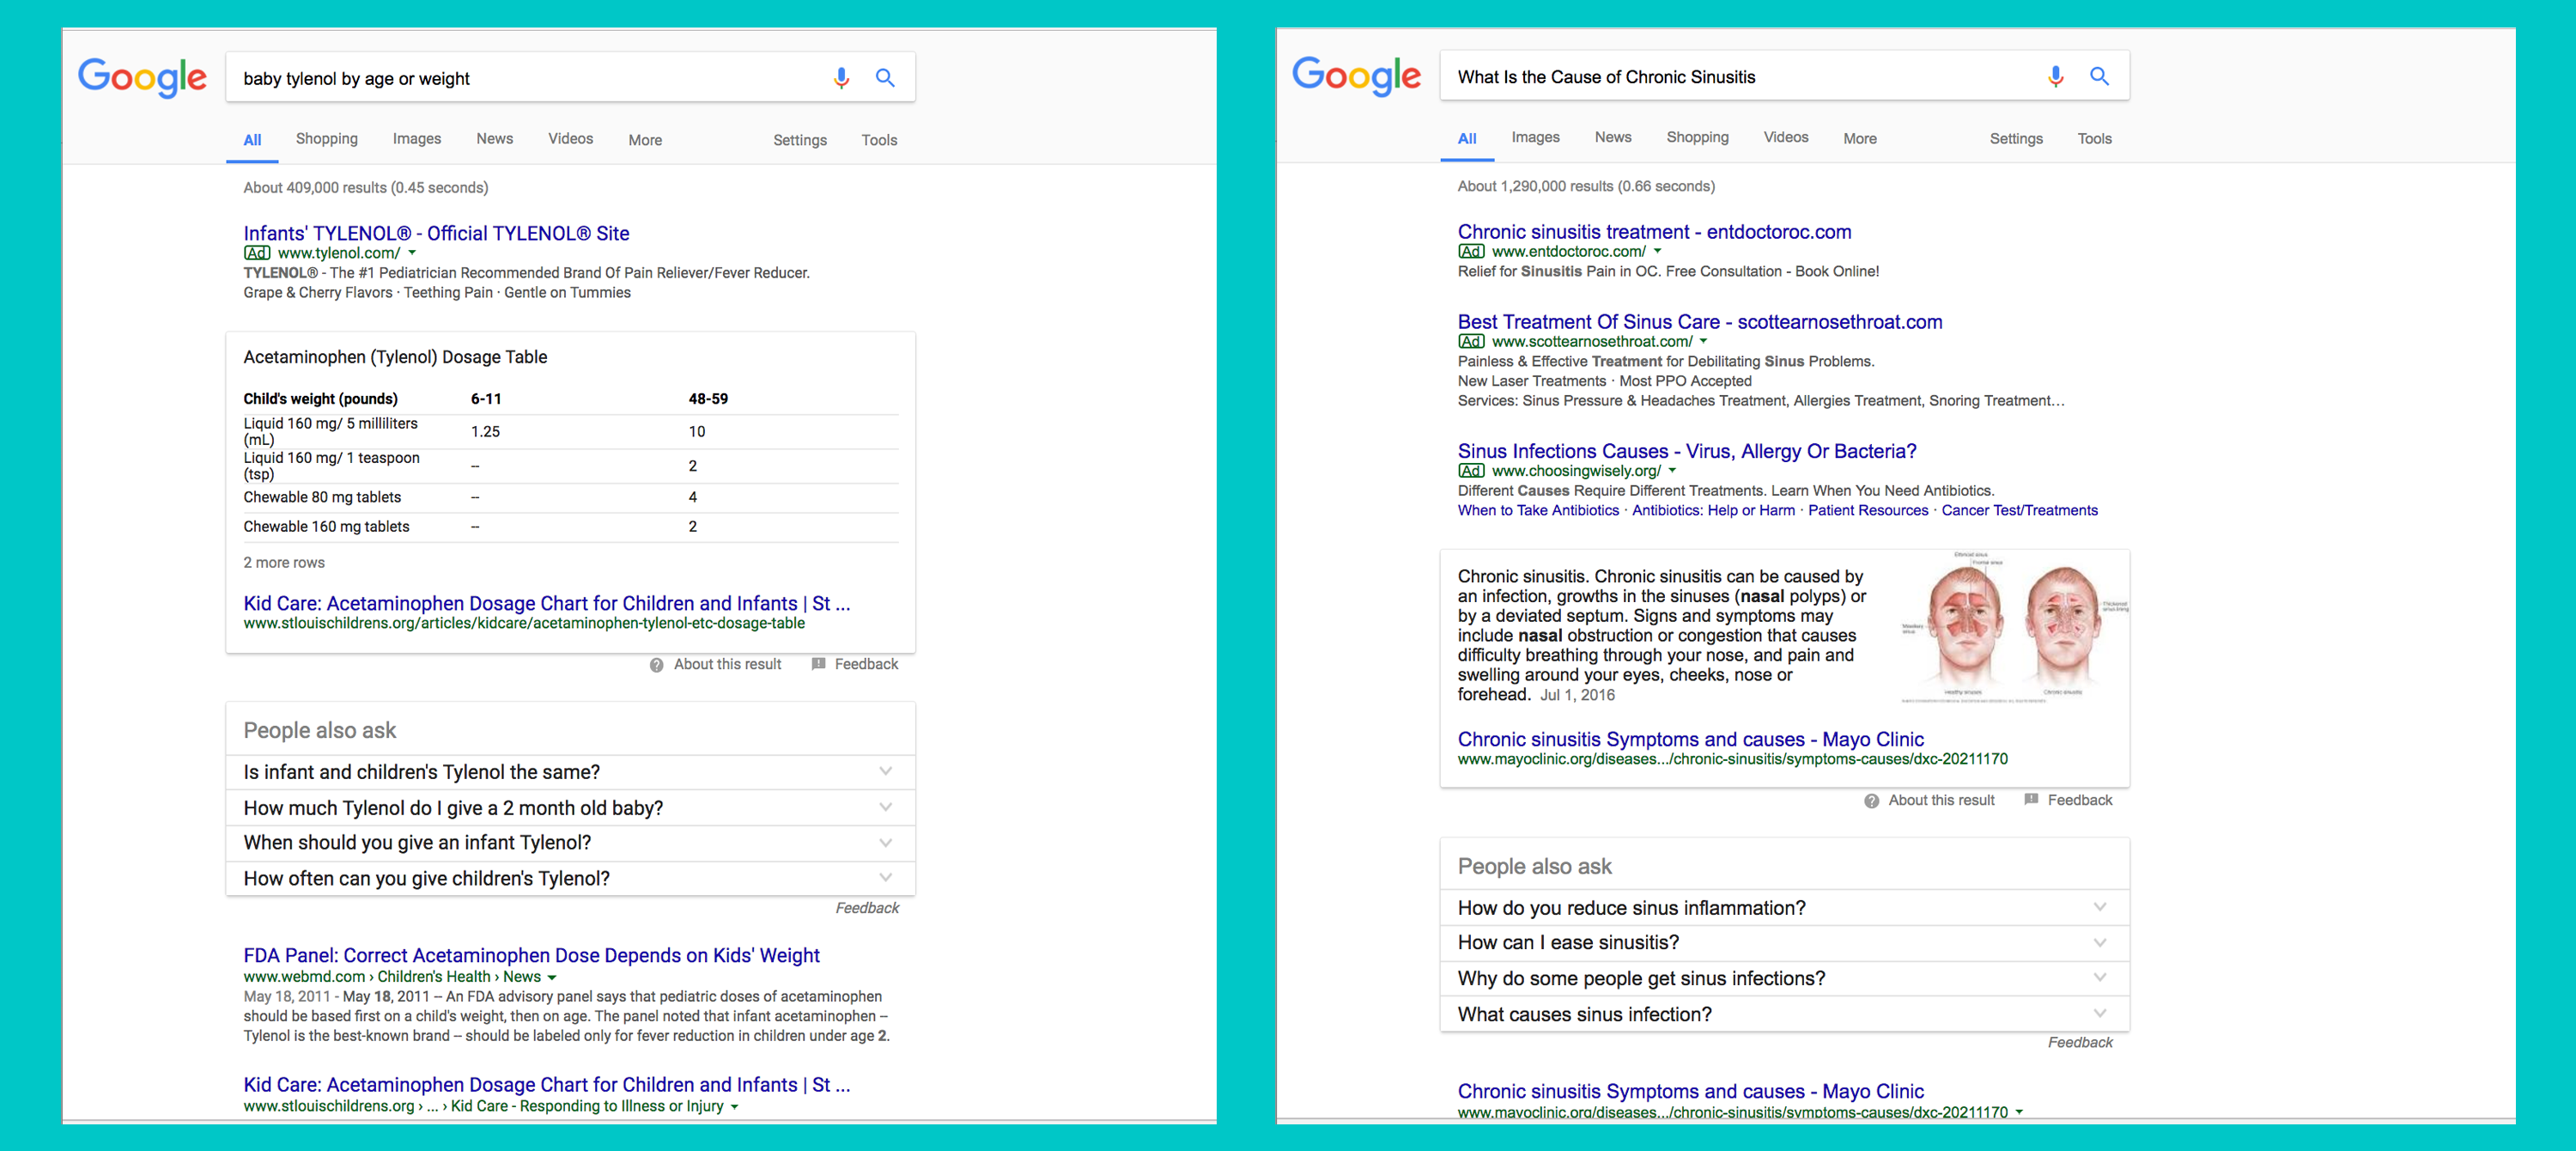Screen dimensions: 2576x1151
Task: Click 'About this result' under the Mayo Clinic snippet
Action: pos(1941,800)
